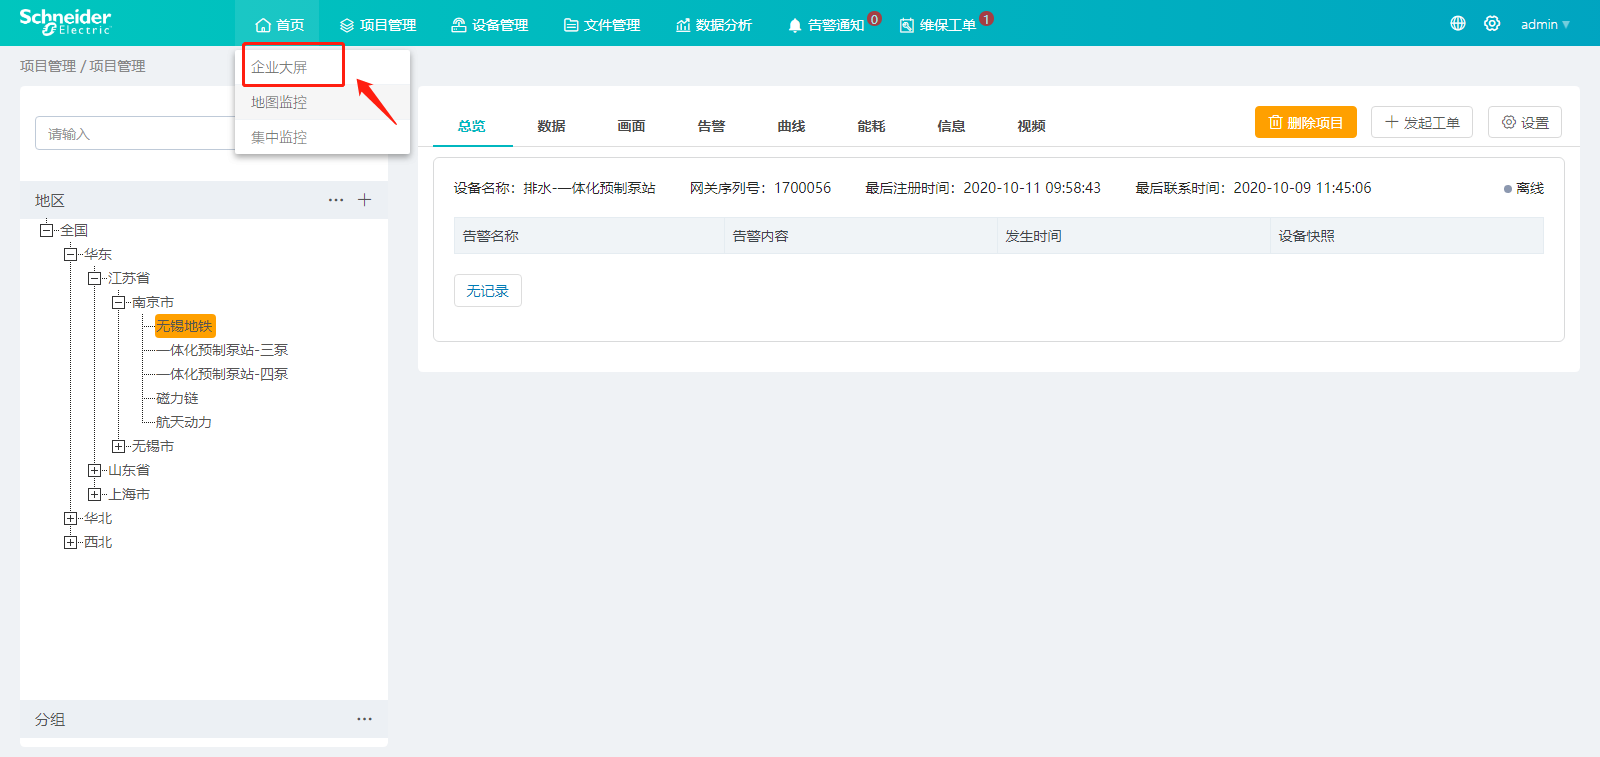Screen dimensions: 1600x757
Task: Click the 网关序列号 1700056 text
Action: coord(760,188)
